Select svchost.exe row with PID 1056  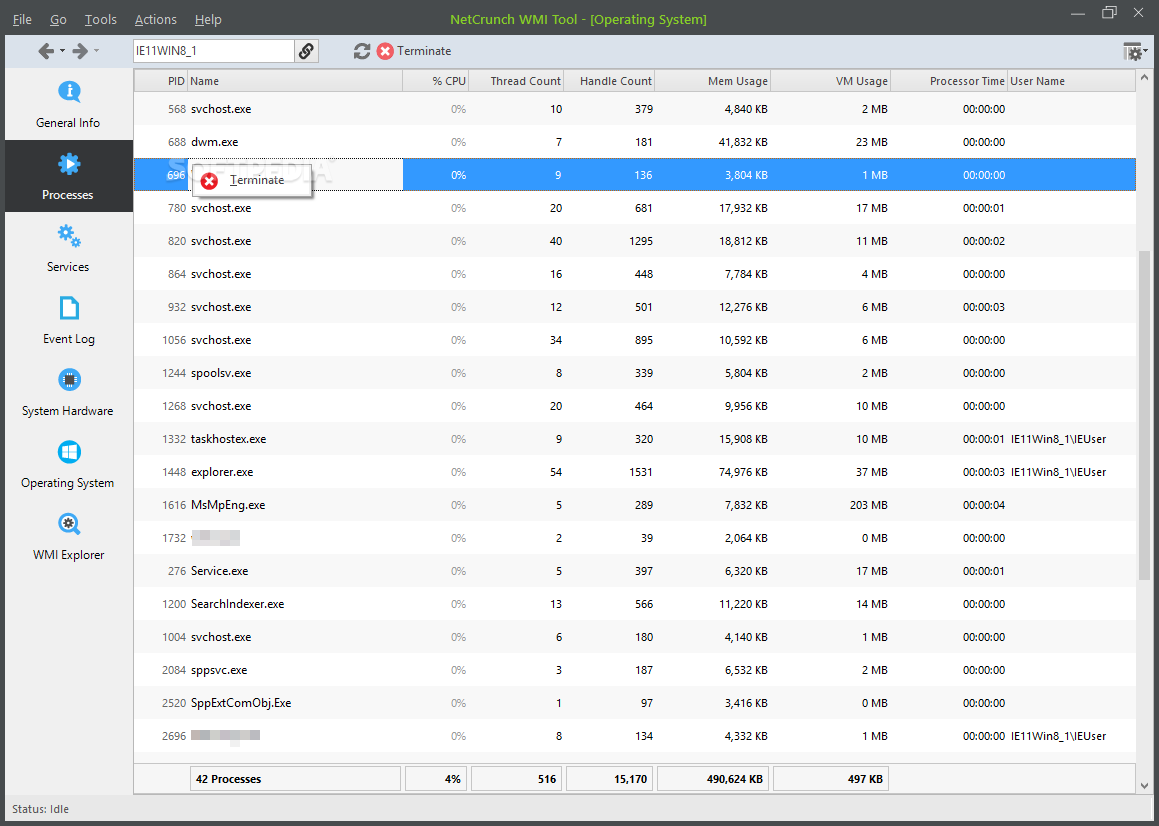634,340
